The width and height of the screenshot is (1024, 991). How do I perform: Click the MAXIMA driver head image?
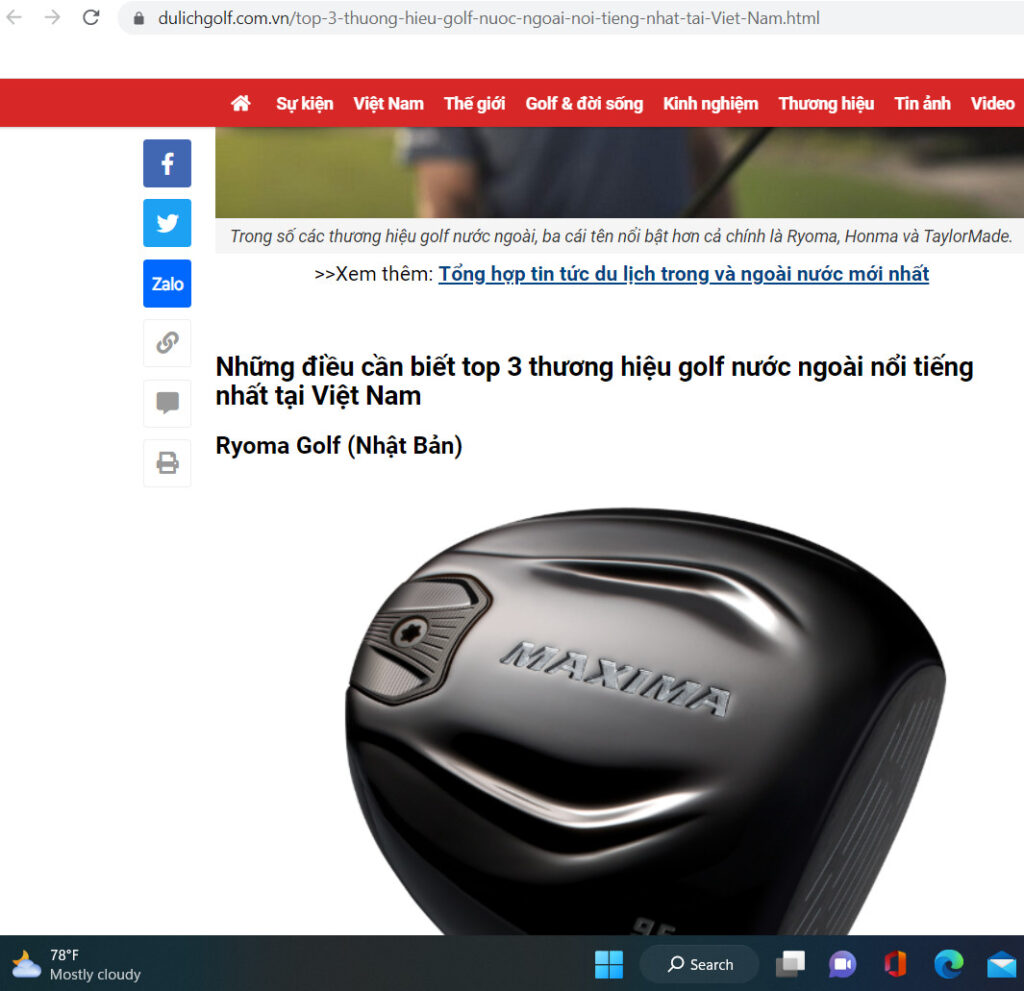click(x=645, y=719)
